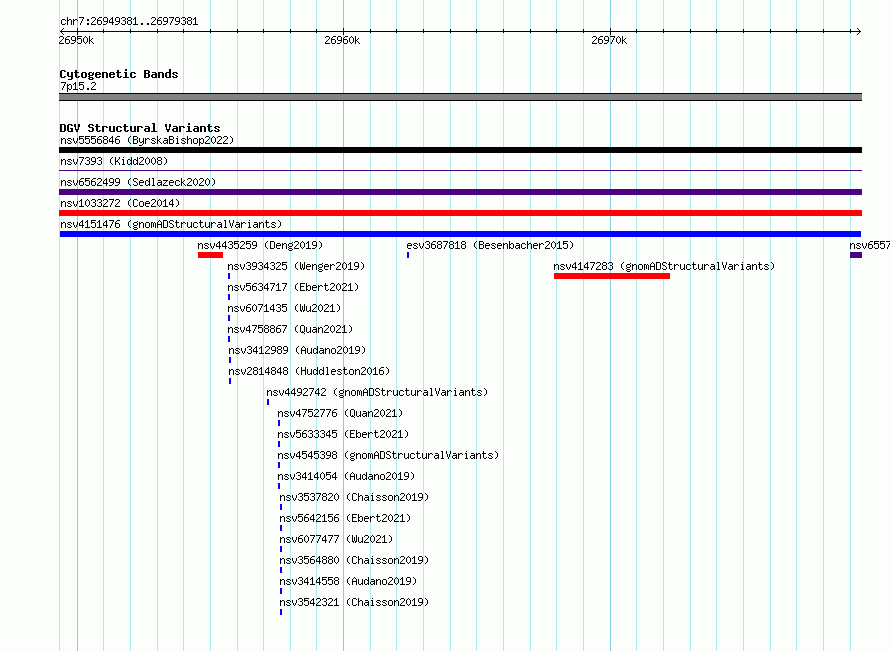Screen dimensions: 890x651
Task: Click nsv3542321 (Chaisson2019) label
Action: (354, 602)
